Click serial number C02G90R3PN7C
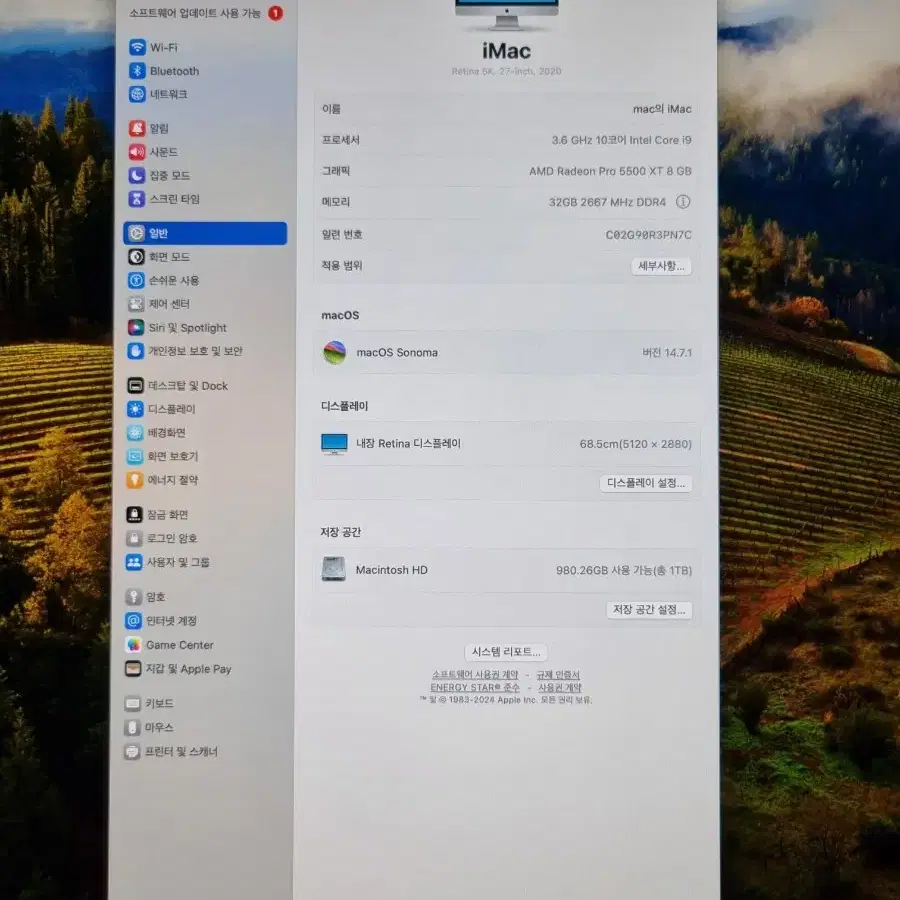The height and width of the screenshot is (900, 900). [x=648, y=234]
